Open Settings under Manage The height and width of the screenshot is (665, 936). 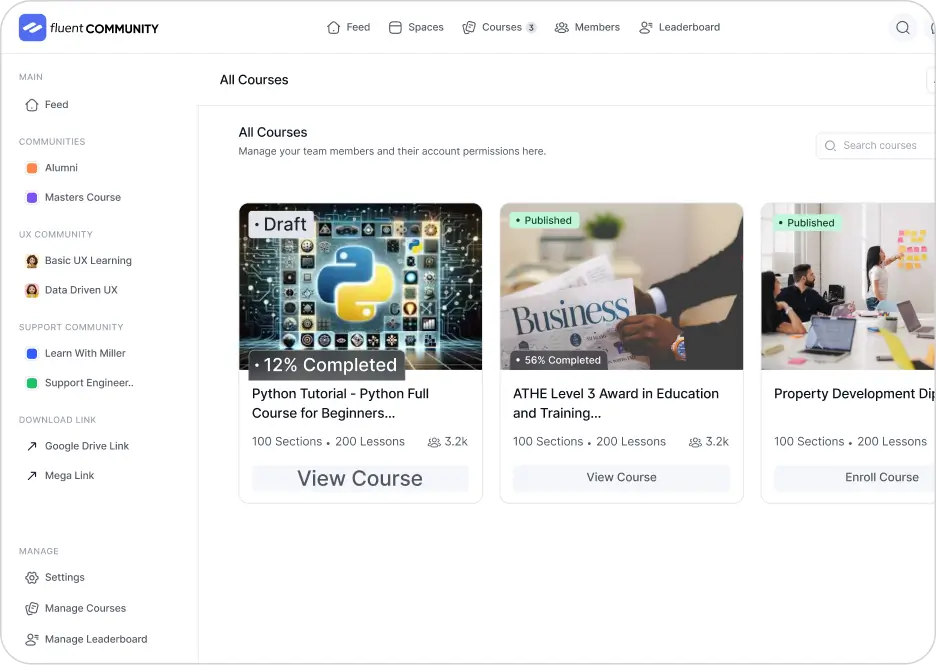click(x=64, y=578)
